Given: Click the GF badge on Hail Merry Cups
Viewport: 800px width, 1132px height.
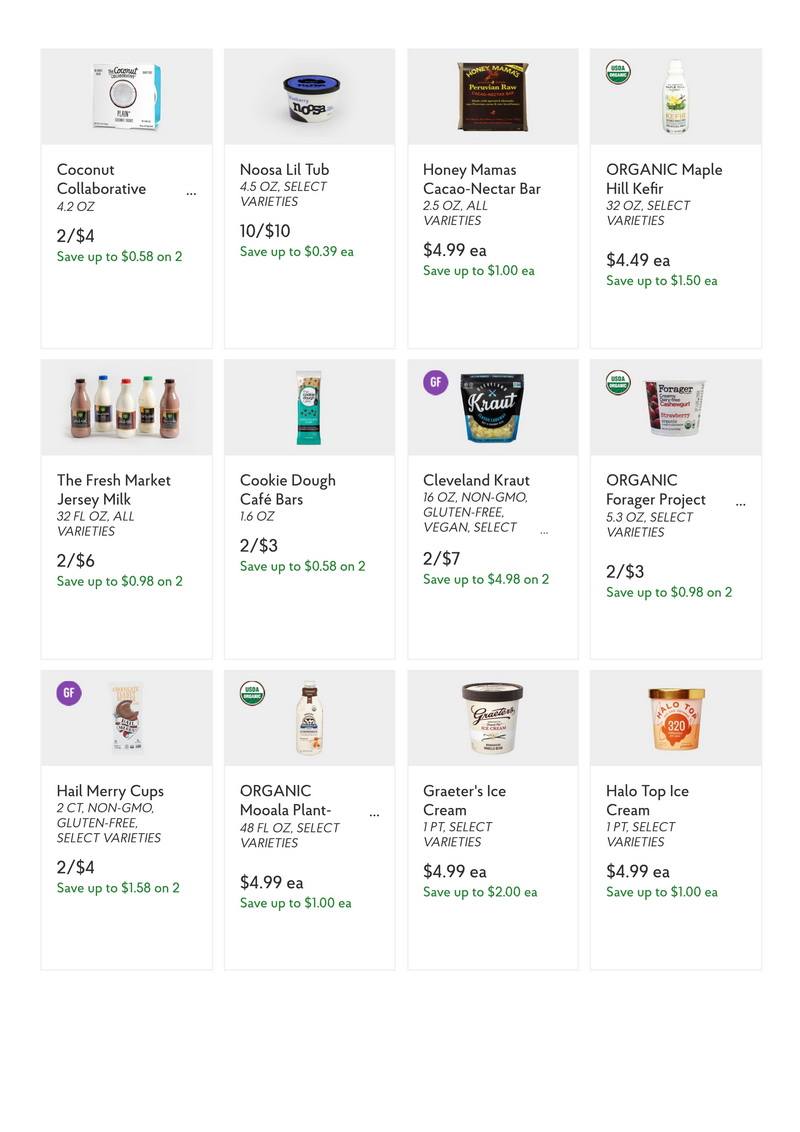Looking at the screenshot, I should click(x=69, y=693).
